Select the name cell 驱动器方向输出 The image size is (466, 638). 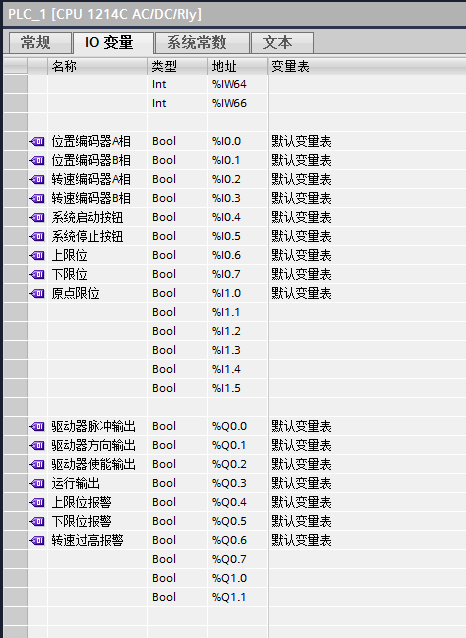(97, 446)
